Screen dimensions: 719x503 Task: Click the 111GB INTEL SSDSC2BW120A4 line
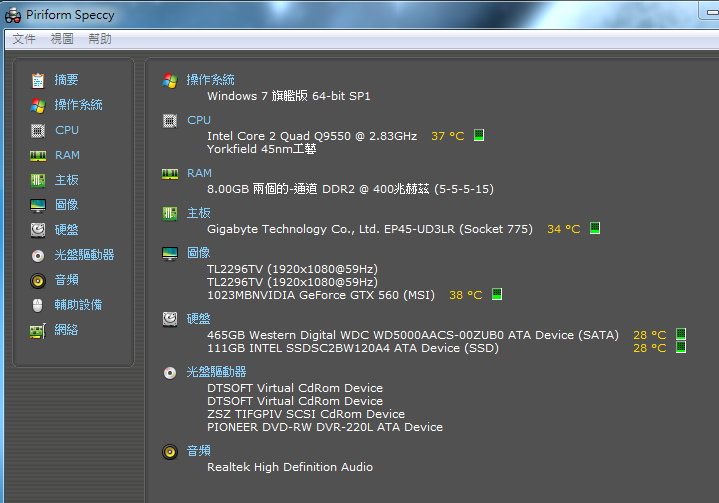click(x=353, y=348)
